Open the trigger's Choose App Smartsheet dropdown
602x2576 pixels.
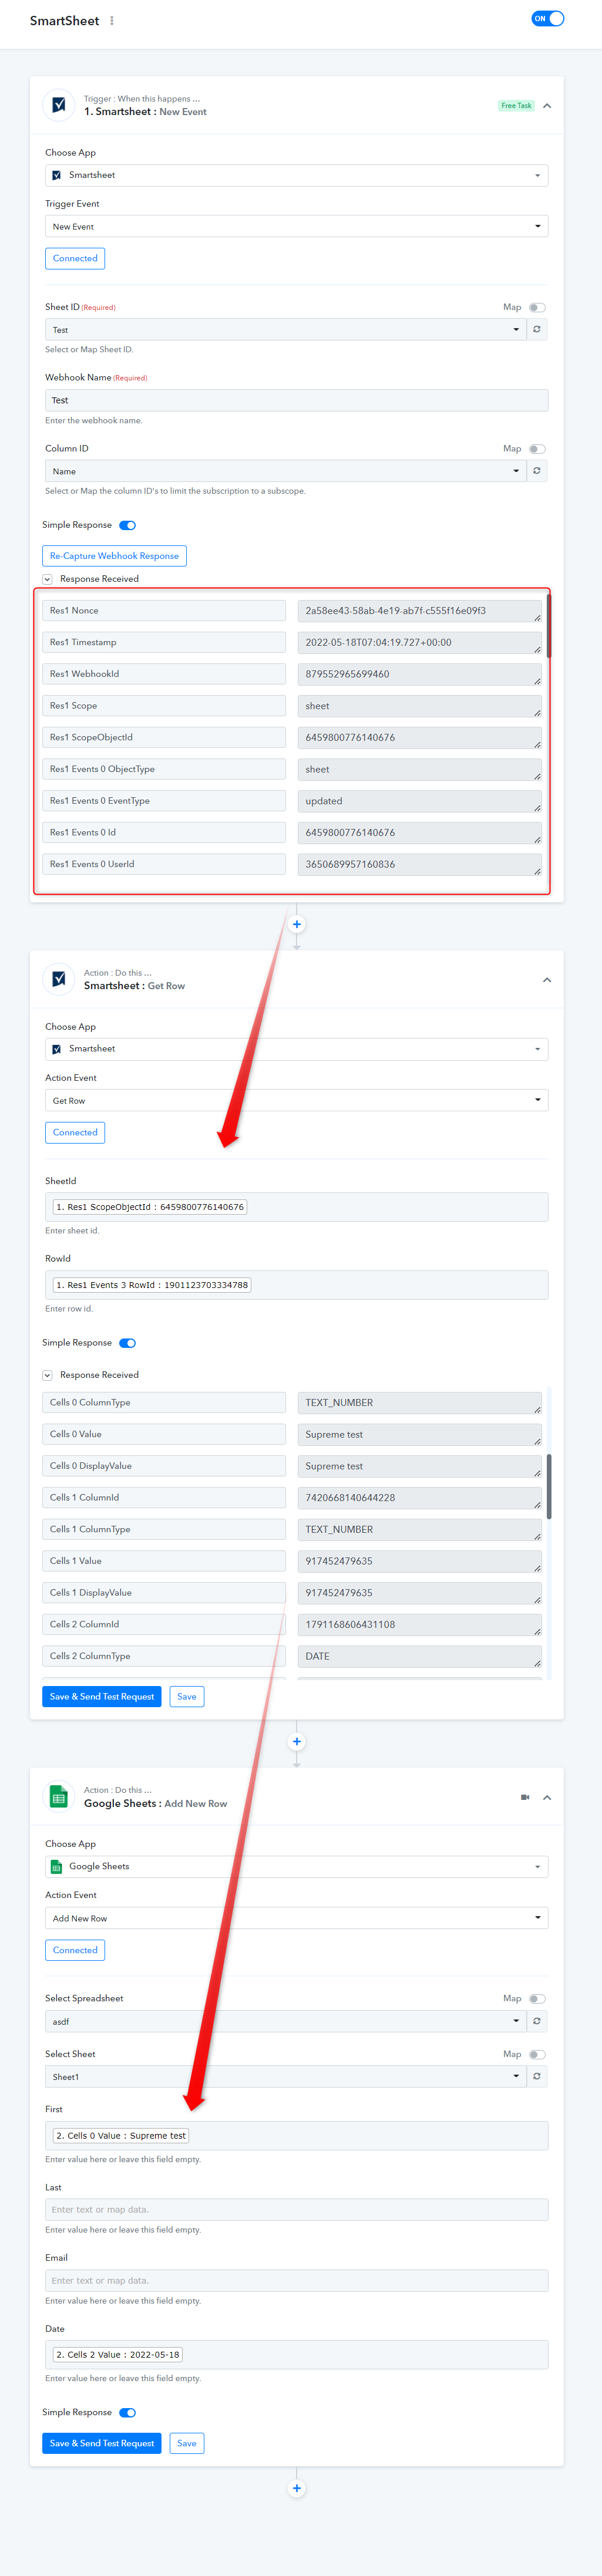coord(296,175)
